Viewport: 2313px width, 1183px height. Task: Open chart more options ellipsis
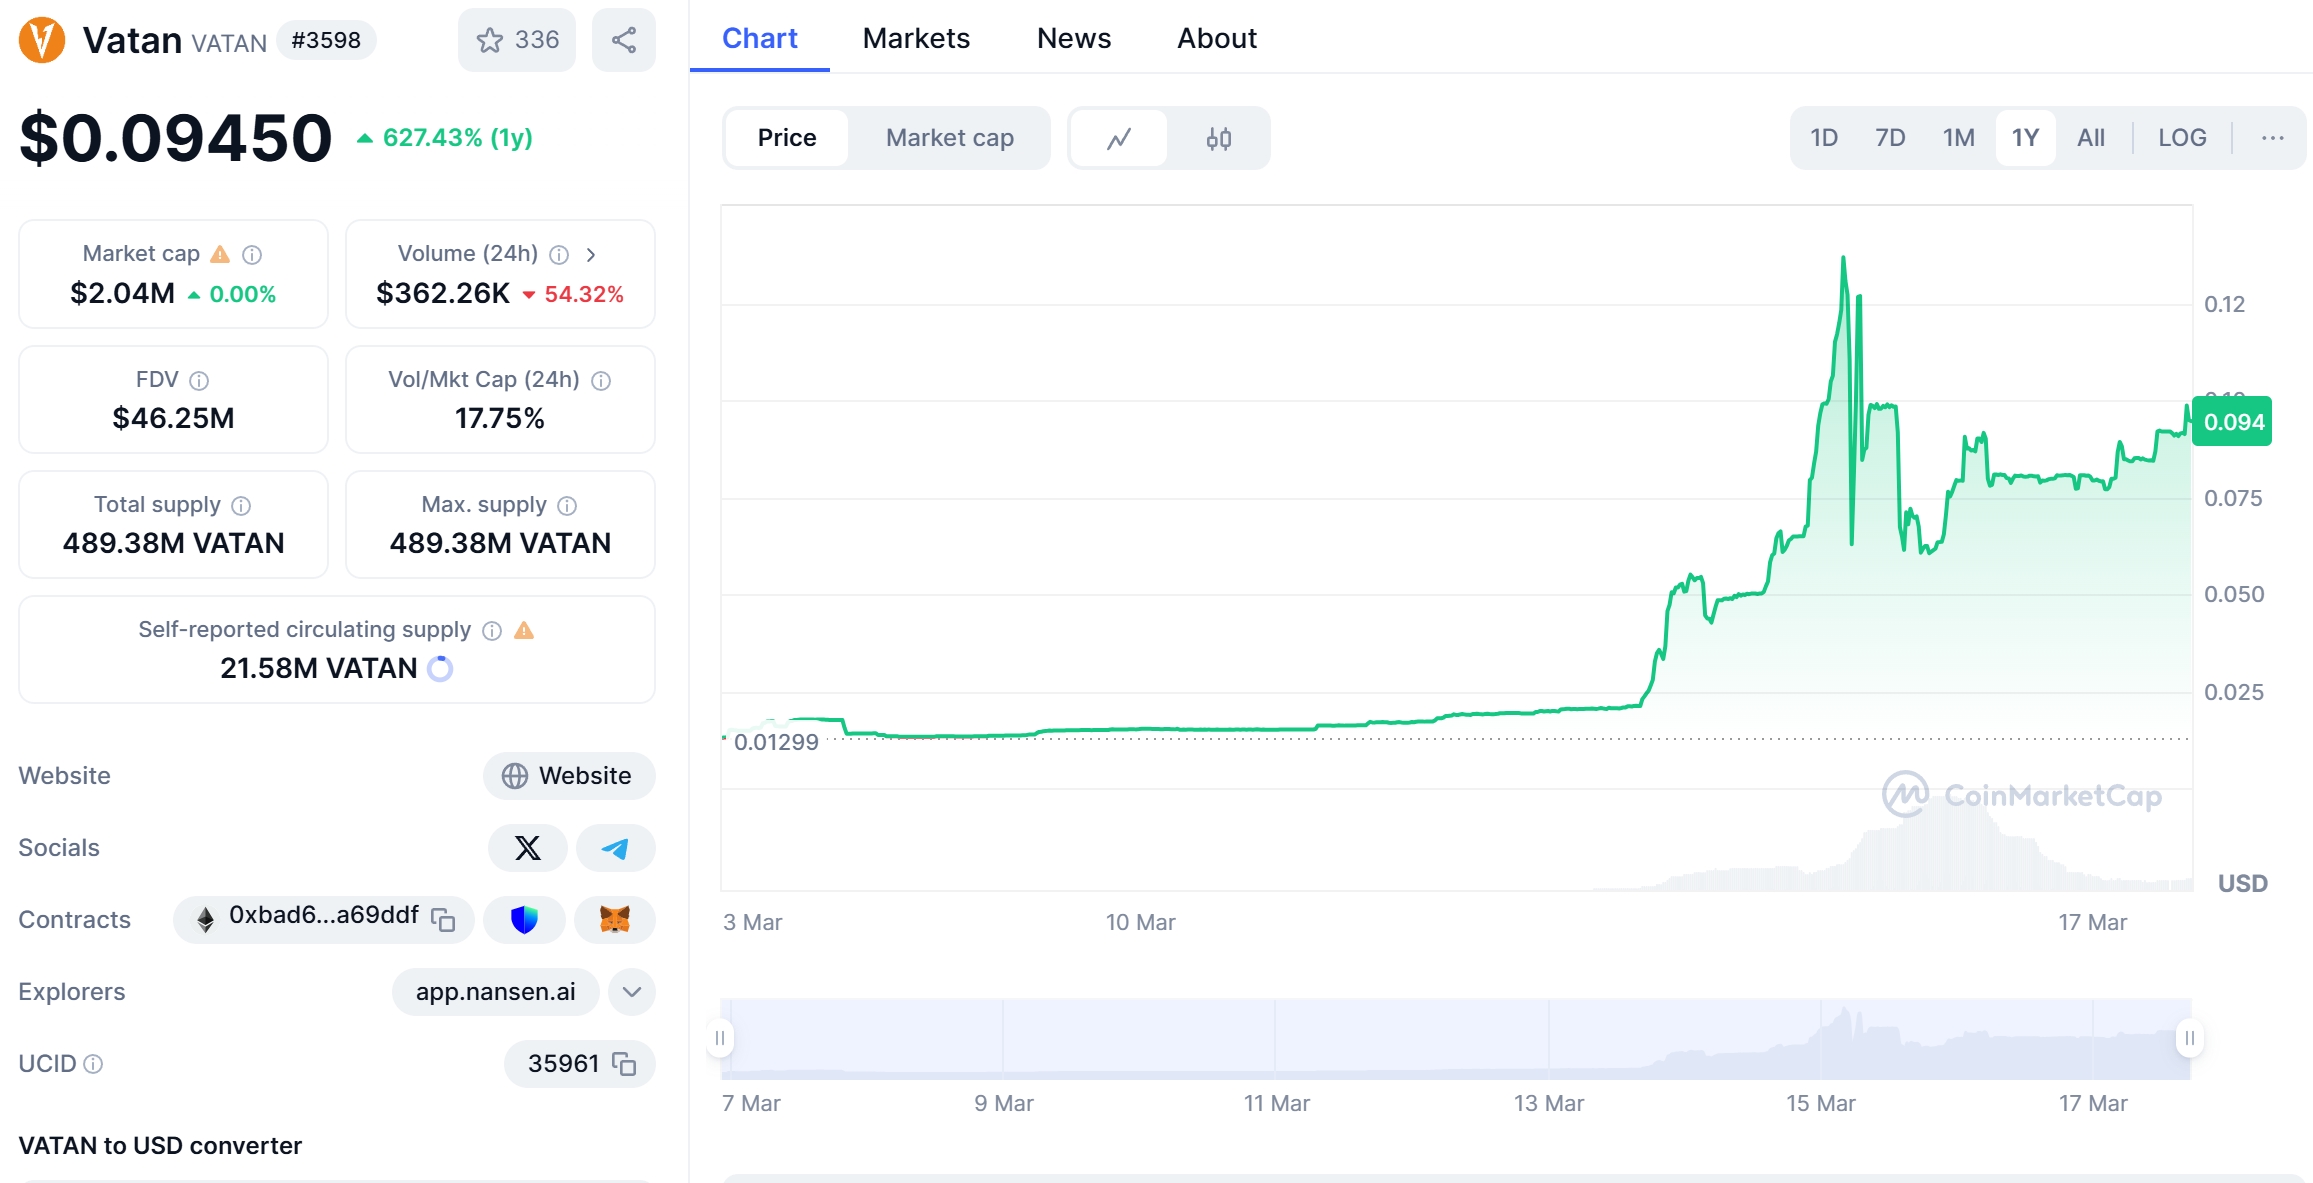pyautogui.click(x=2272, y=138)
